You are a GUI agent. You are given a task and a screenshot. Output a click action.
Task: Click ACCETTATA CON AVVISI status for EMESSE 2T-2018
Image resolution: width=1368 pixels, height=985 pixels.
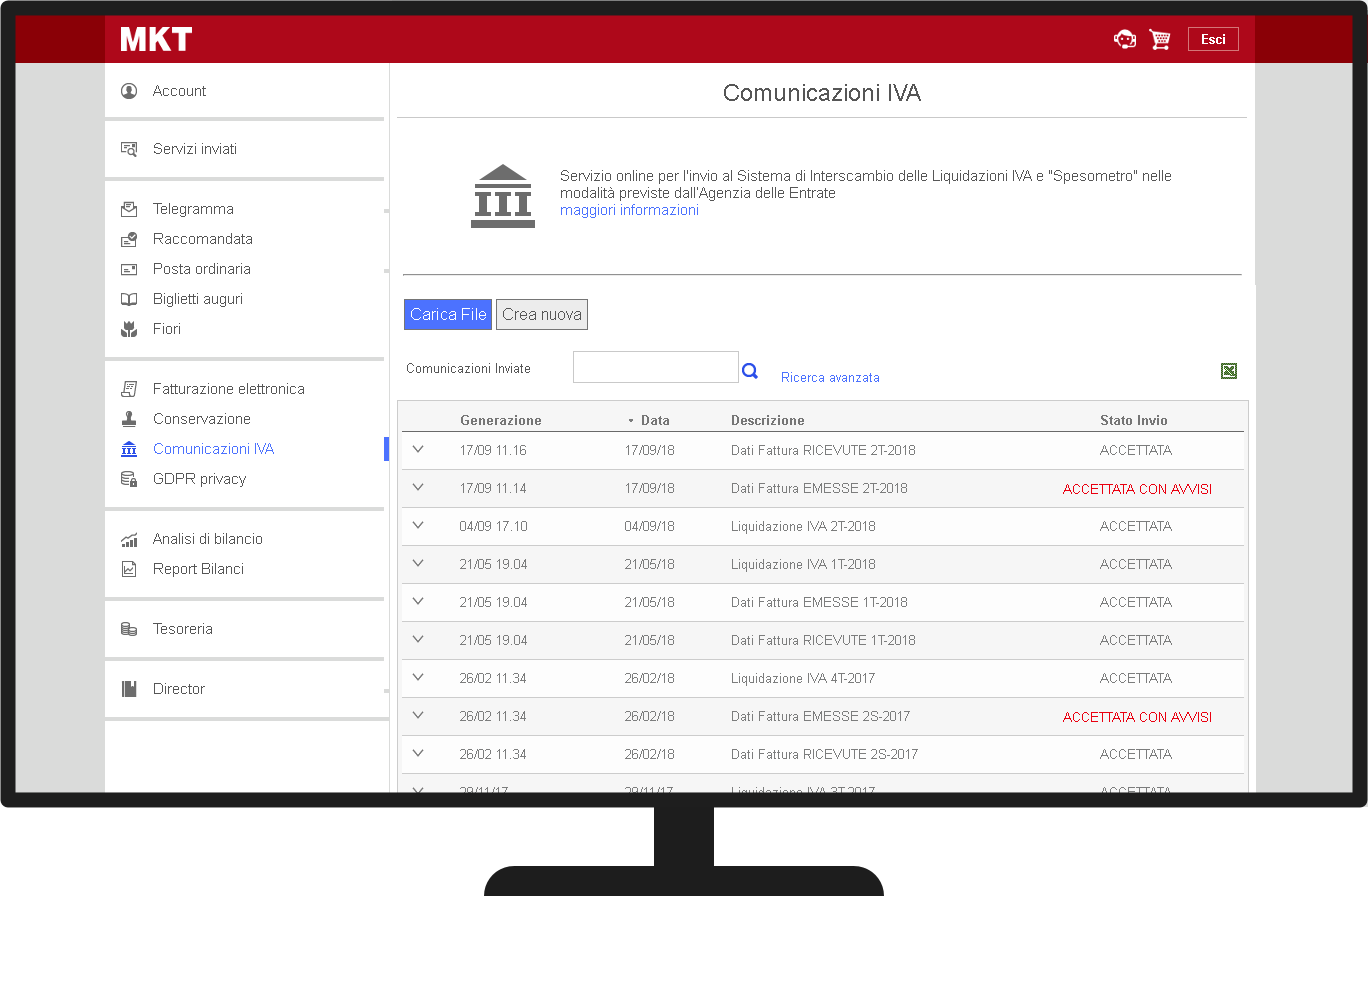[x=1137, y=489]
